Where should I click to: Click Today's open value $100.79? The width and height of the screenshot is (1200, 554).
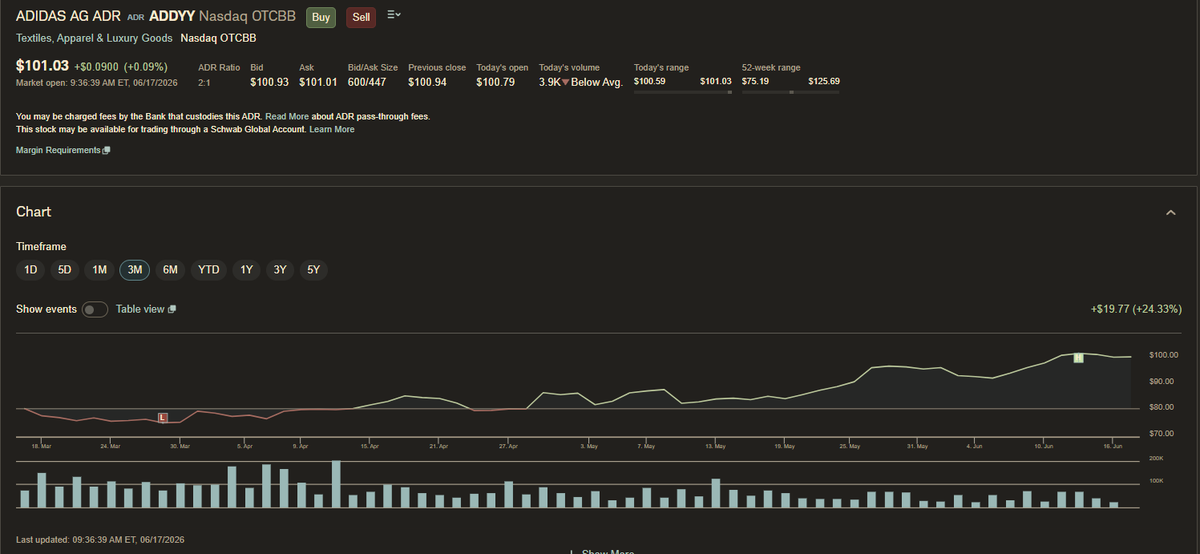[496, 82]
